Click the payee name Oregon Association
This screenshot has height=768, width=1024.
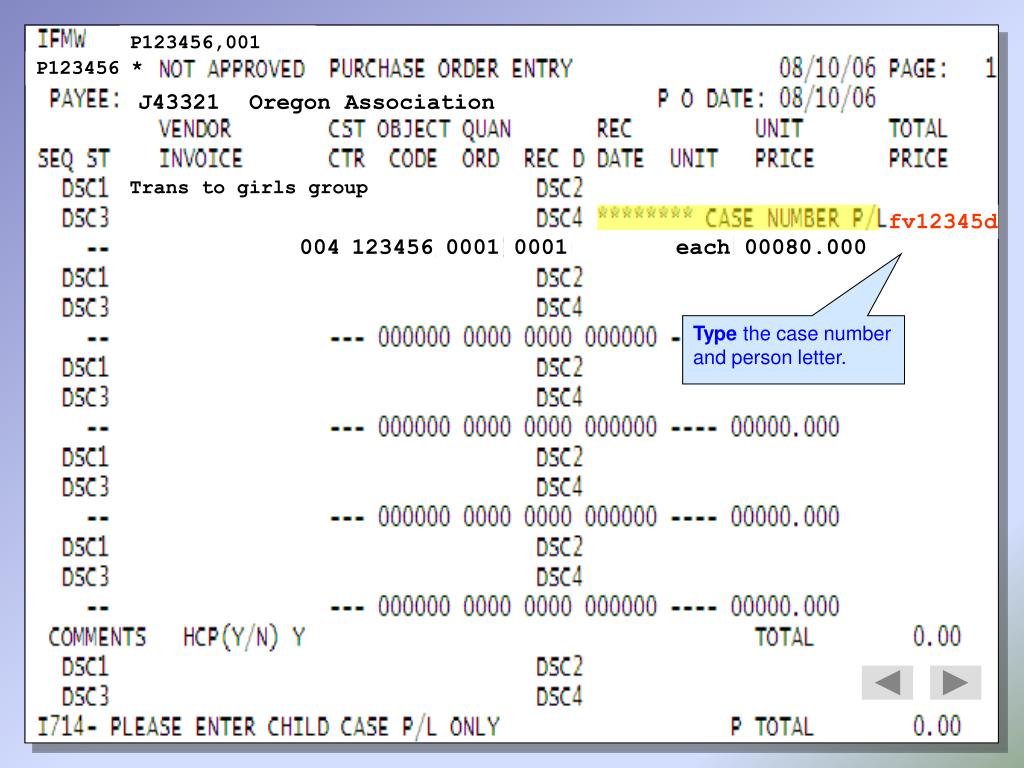[x=371, y=102]
